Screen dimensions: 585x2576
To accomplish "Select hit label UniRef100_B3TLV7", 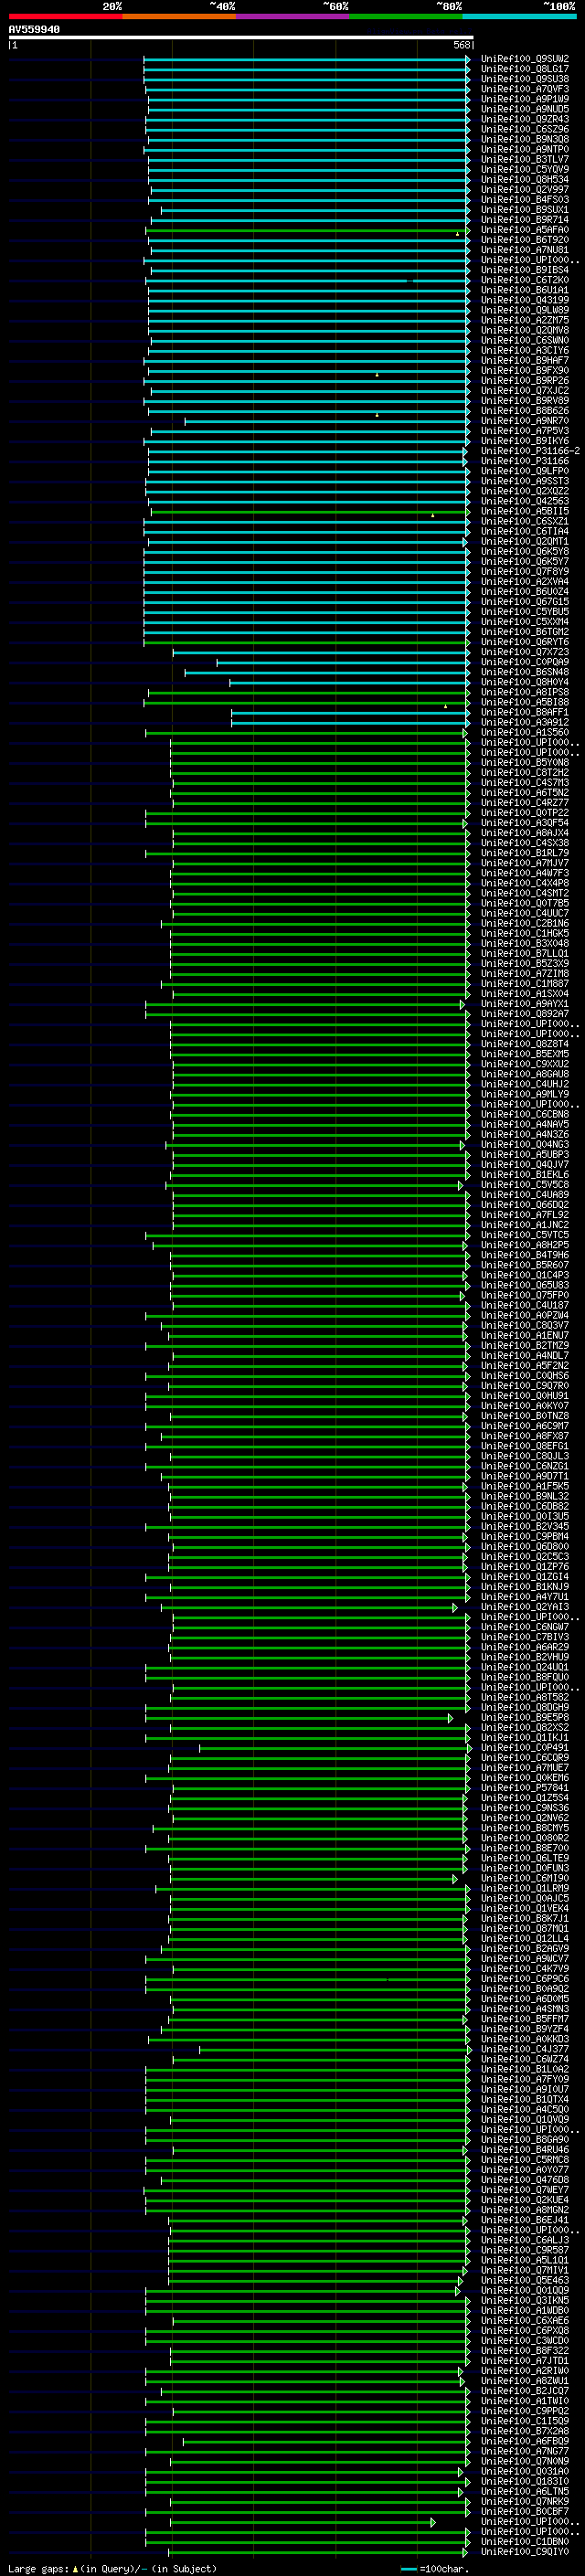I will pos(524,159).
